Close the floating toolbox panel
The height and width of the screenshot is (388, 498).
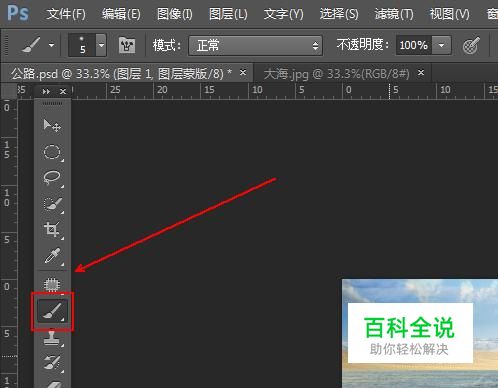point(63,91)
